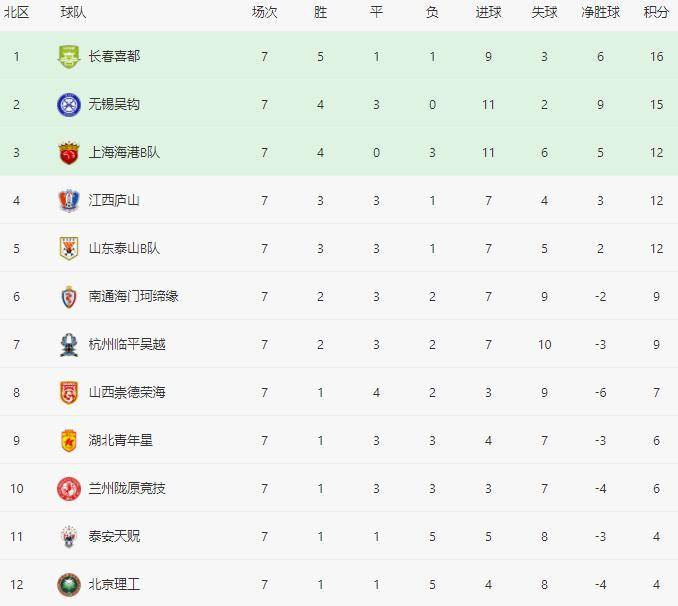Click the 北京理工 green round logo
Viewport: 678px width, 606px height.
(69, 585)
